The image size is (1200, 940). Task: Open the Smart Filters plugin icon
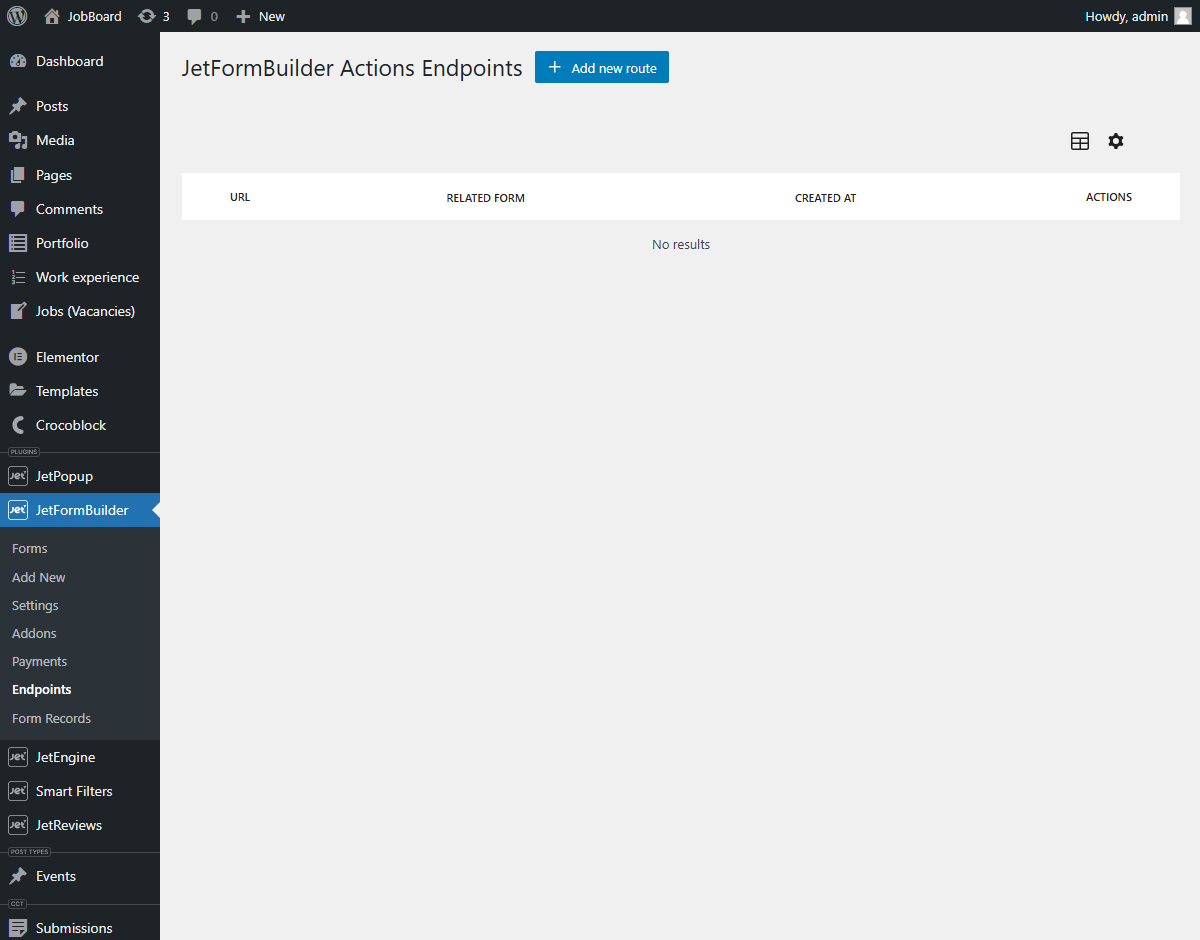tap(18, 790)
